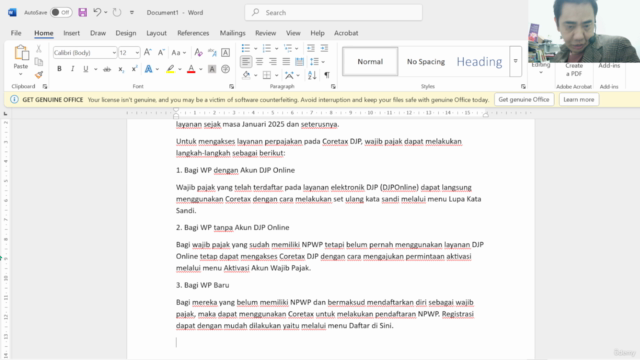640x360 pixels.
Task: Toggle character border icon
Action: click(x=225, y=52)
